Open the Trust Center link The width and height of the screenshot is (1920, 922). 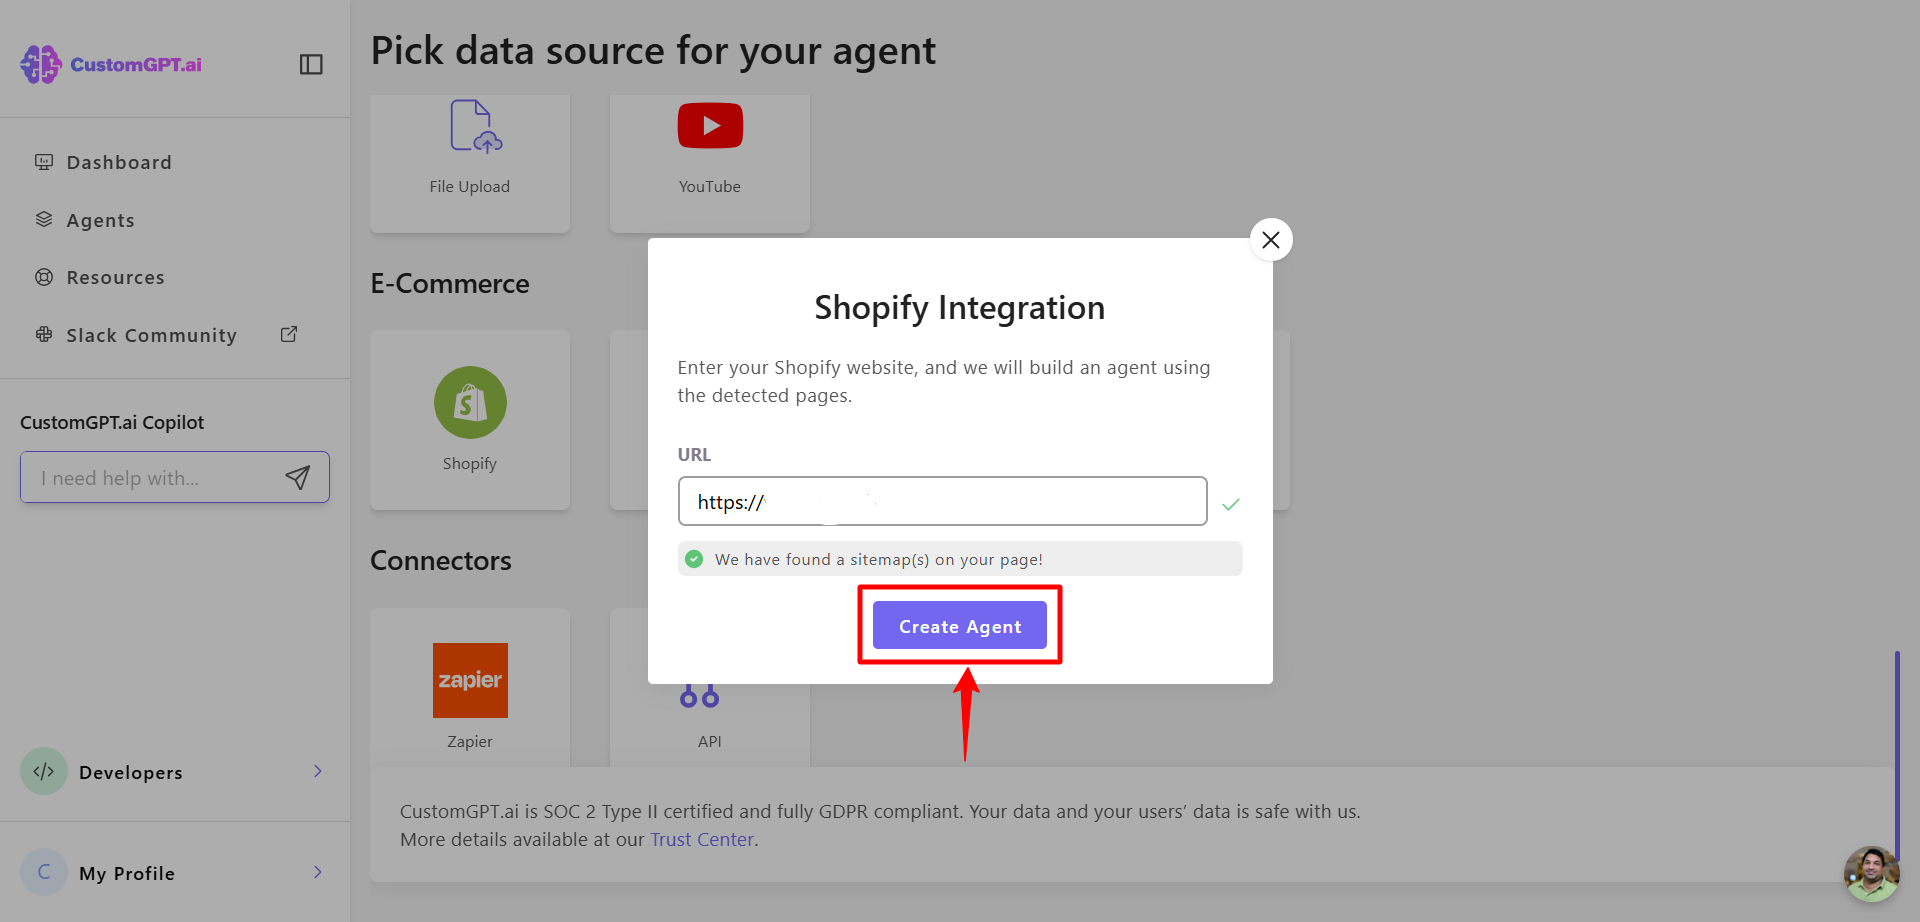click(702, 840)
